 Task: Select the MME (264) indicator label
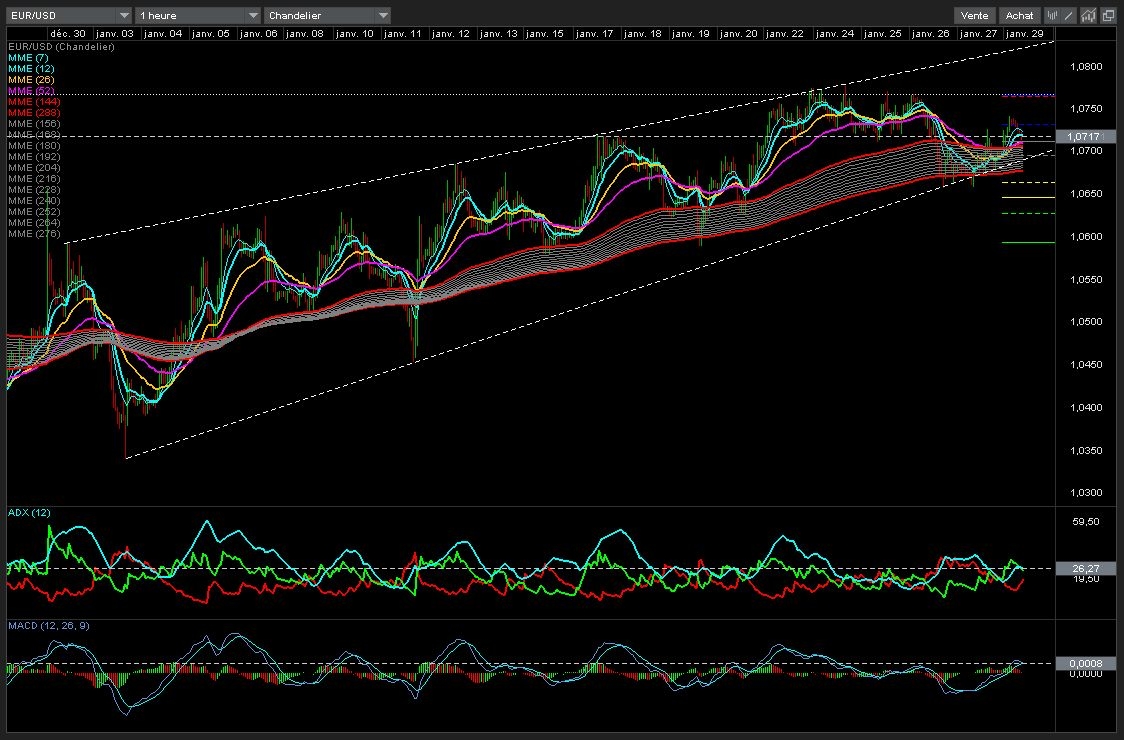click(34, 223)
